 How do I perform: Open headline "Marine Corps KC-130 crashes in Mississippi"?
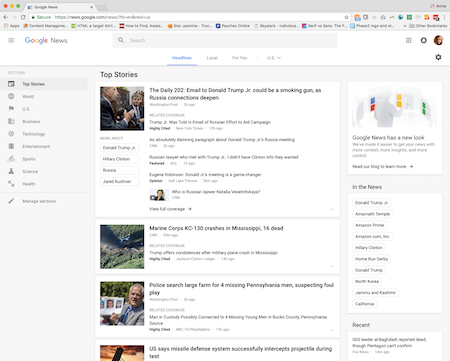point(216,228)
